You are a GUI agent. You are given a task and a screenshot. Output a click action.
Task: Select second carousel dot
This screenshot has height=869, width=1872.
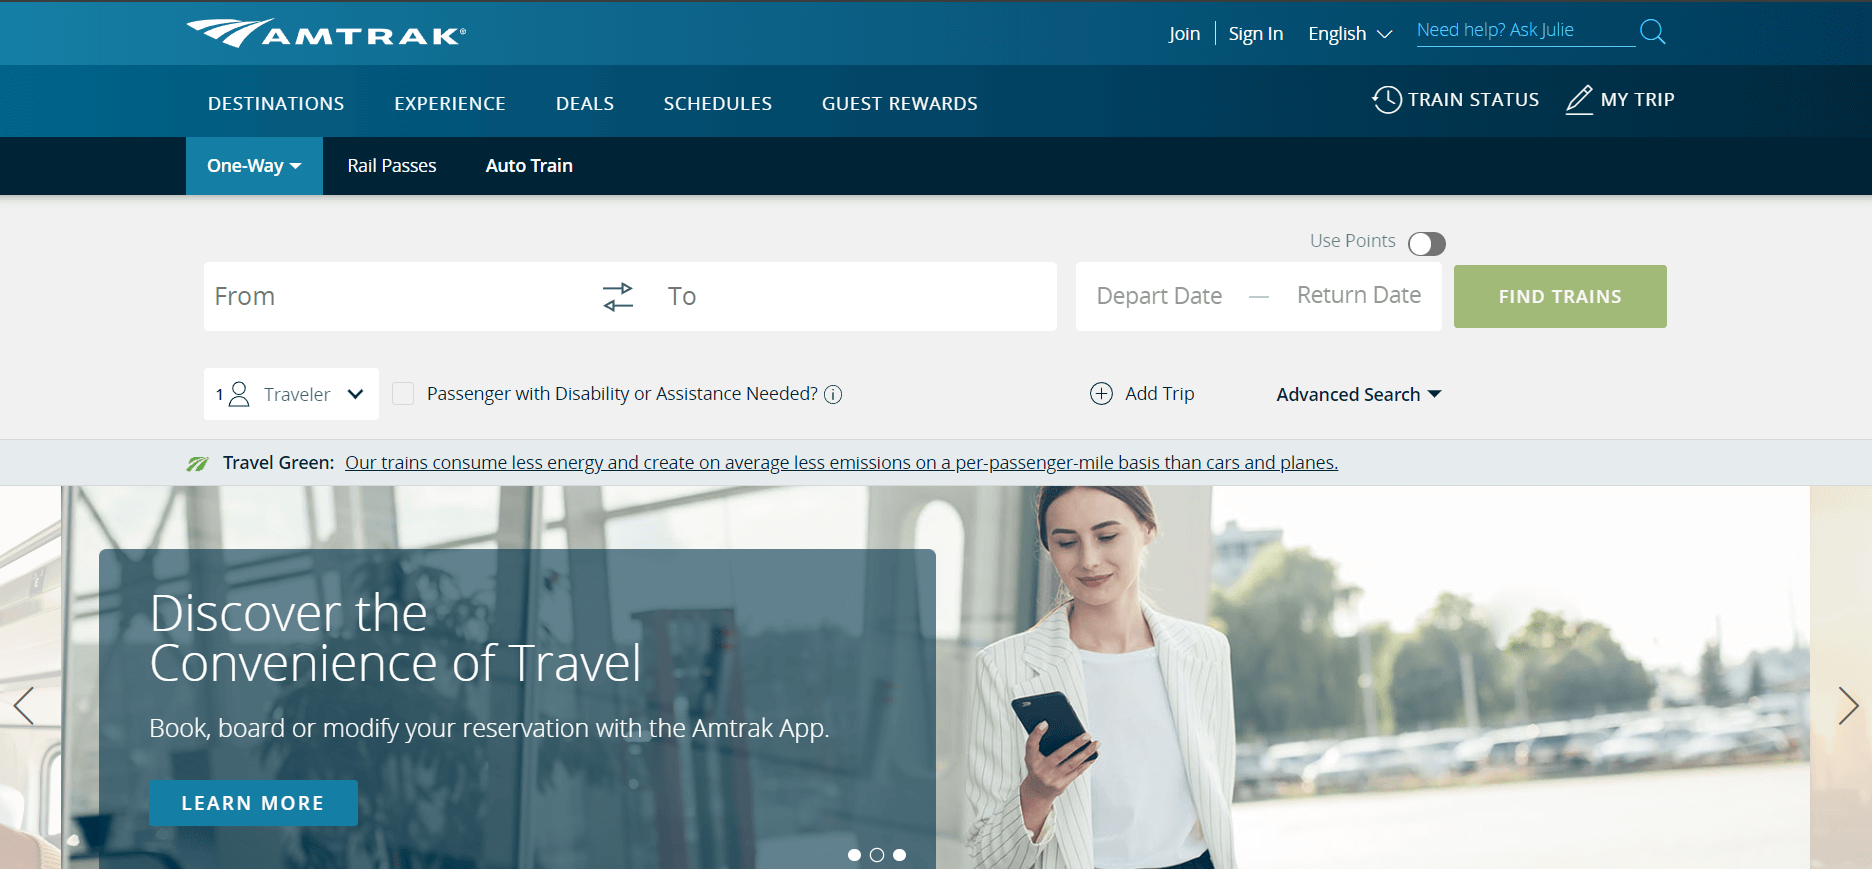point(877,855)
